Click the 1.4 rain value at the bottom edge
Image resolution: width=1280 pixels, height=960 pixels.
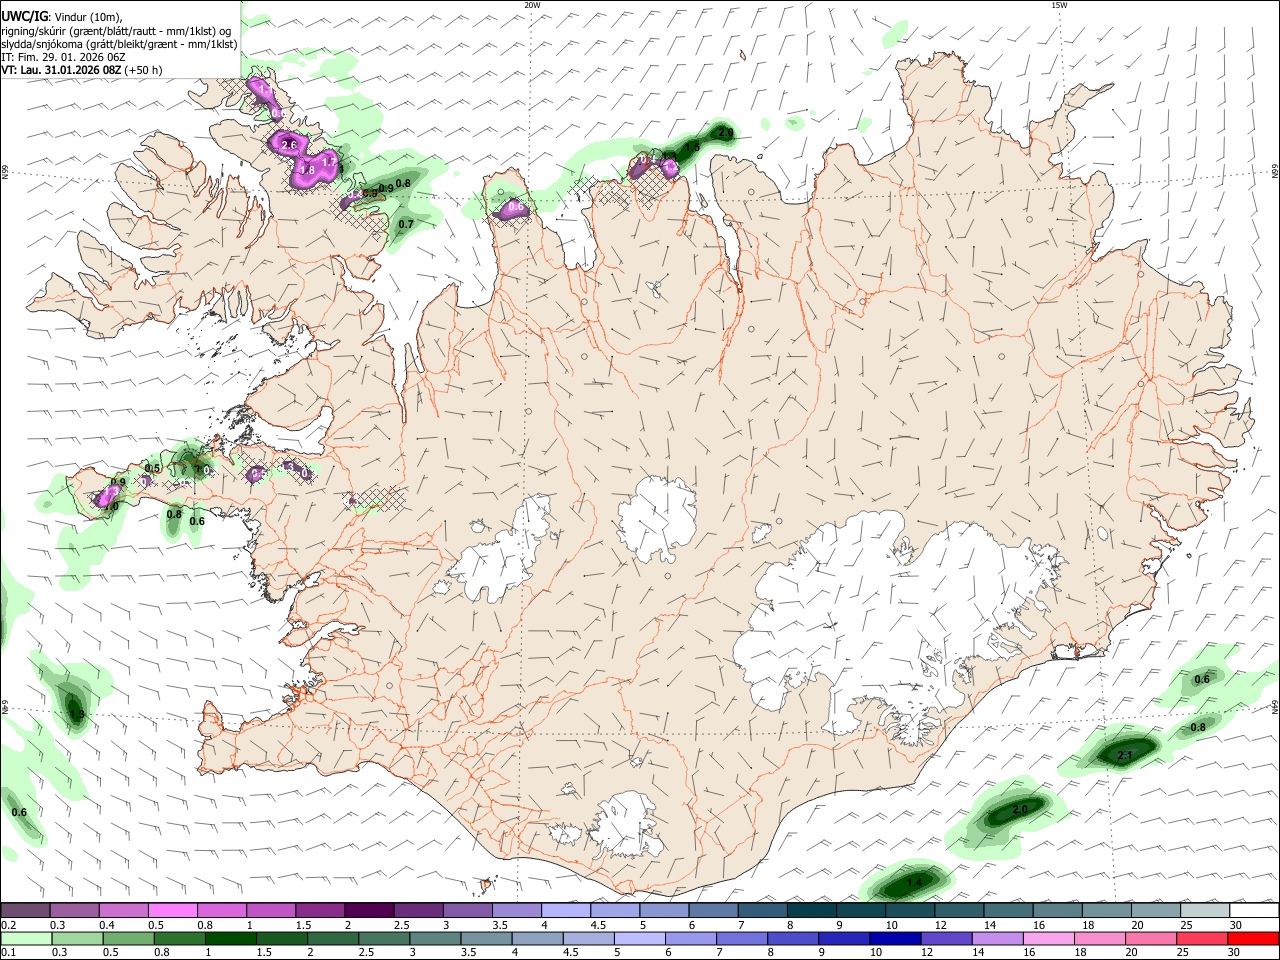[914, 882]
